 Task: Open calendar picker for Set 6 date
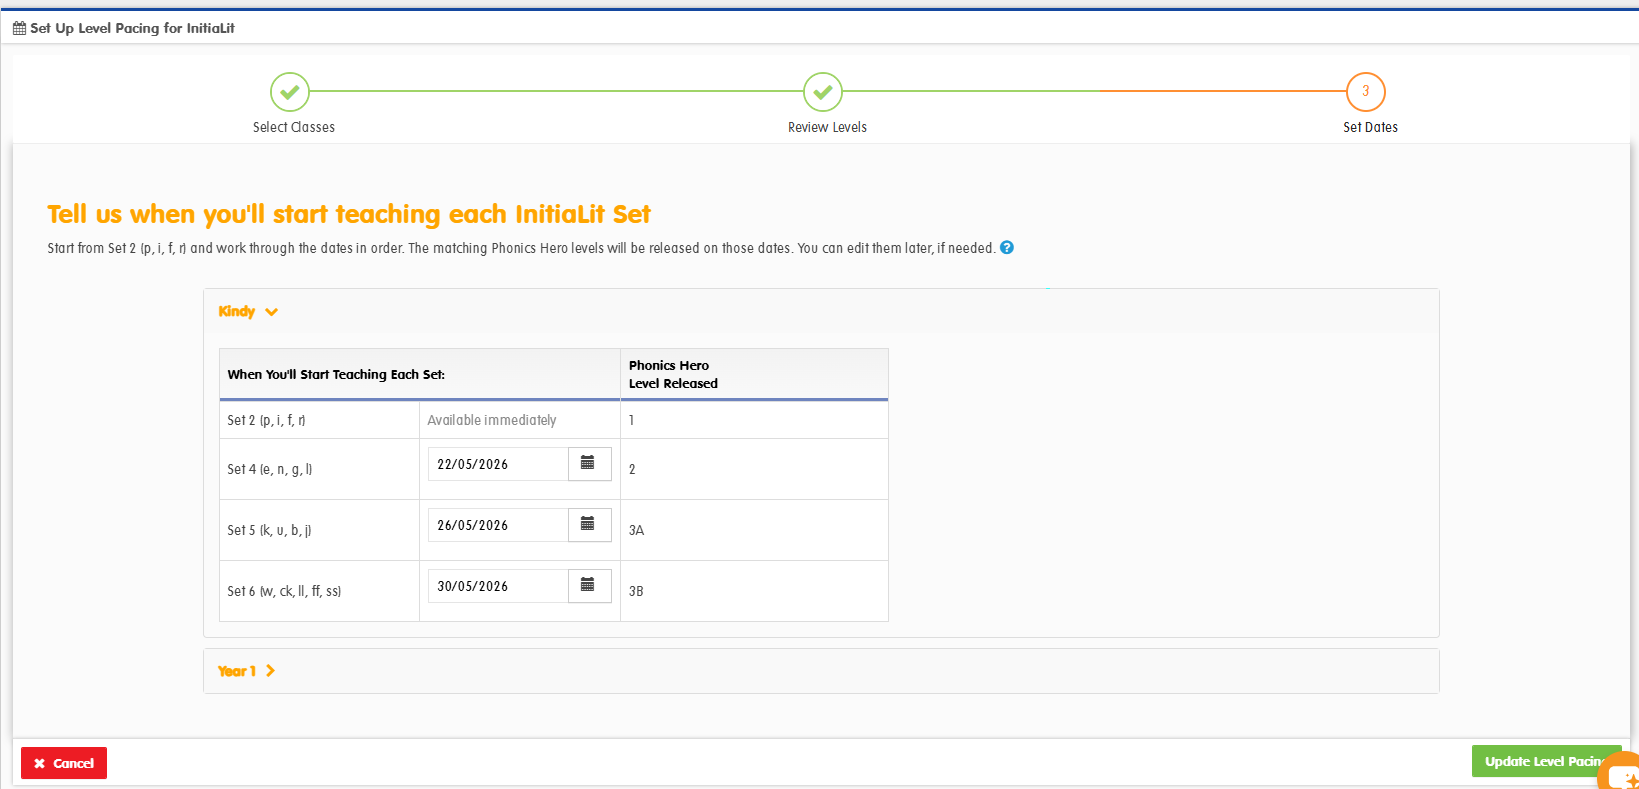click(x=589, y=586)
